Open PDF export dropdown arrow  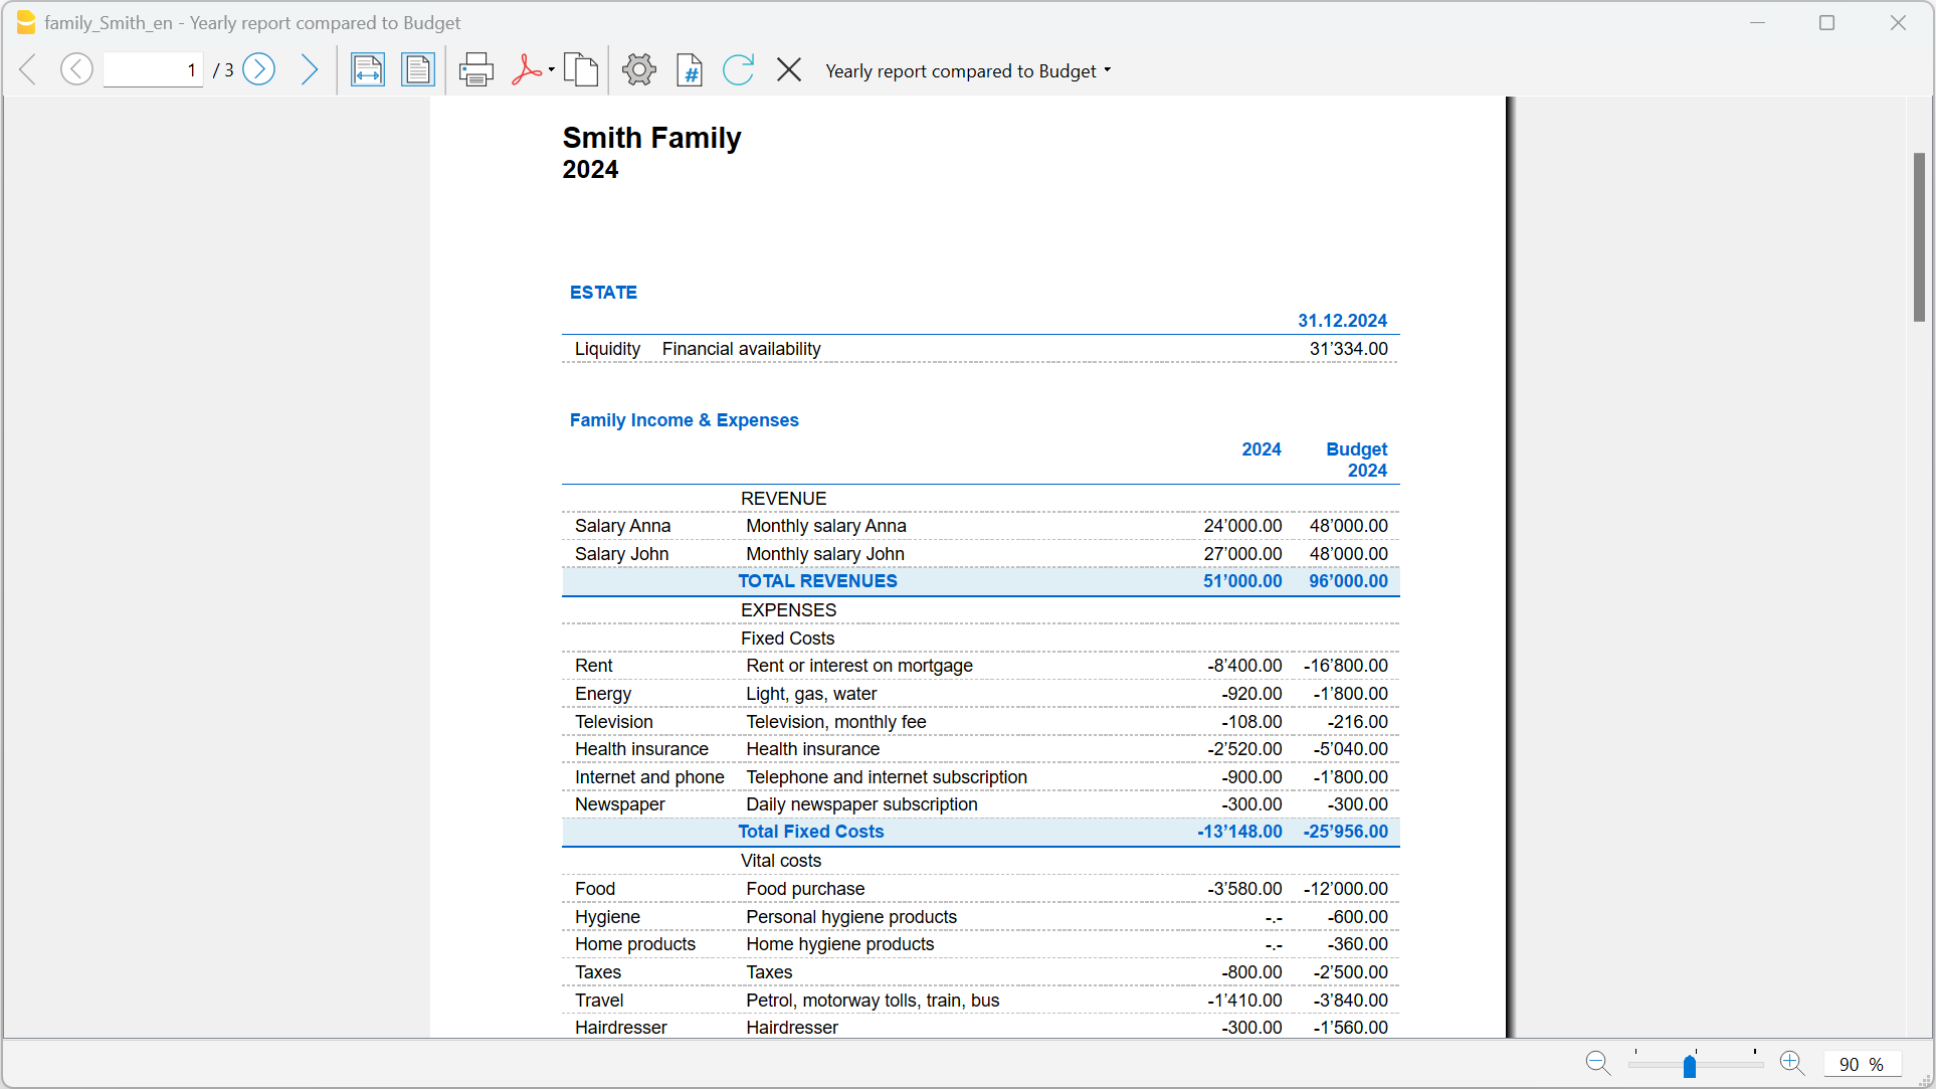tap(551, 70)
